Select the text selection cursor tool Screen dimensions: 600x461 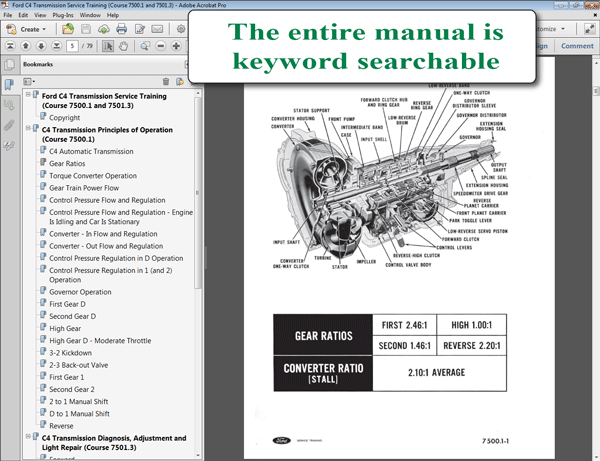(x=108, y=46)
